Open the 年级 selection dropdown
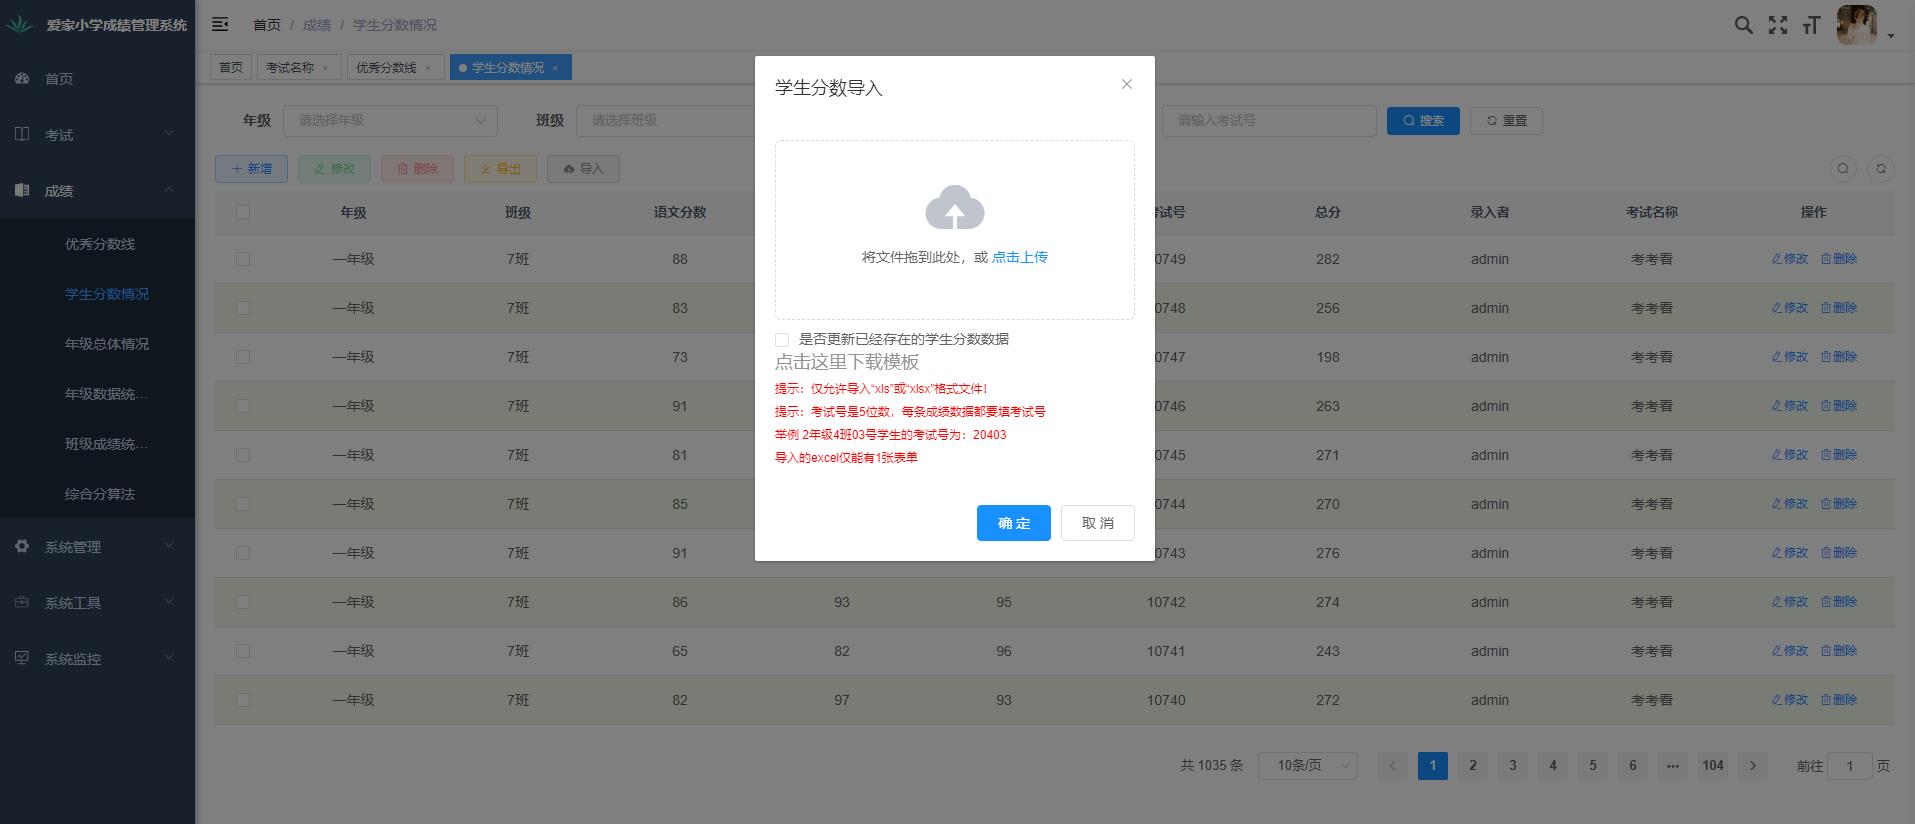 (x=390, y=121)
